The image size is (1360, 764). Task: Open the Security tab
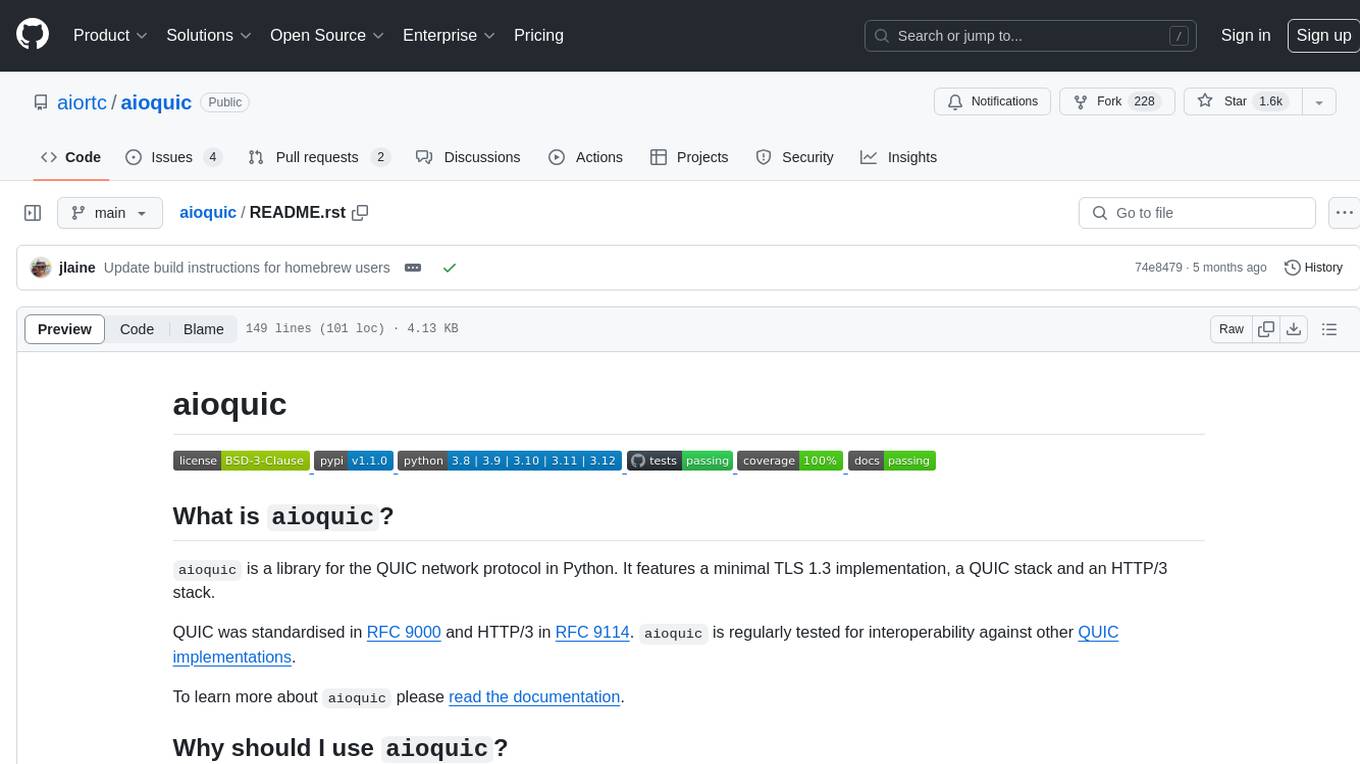point(795,157)
